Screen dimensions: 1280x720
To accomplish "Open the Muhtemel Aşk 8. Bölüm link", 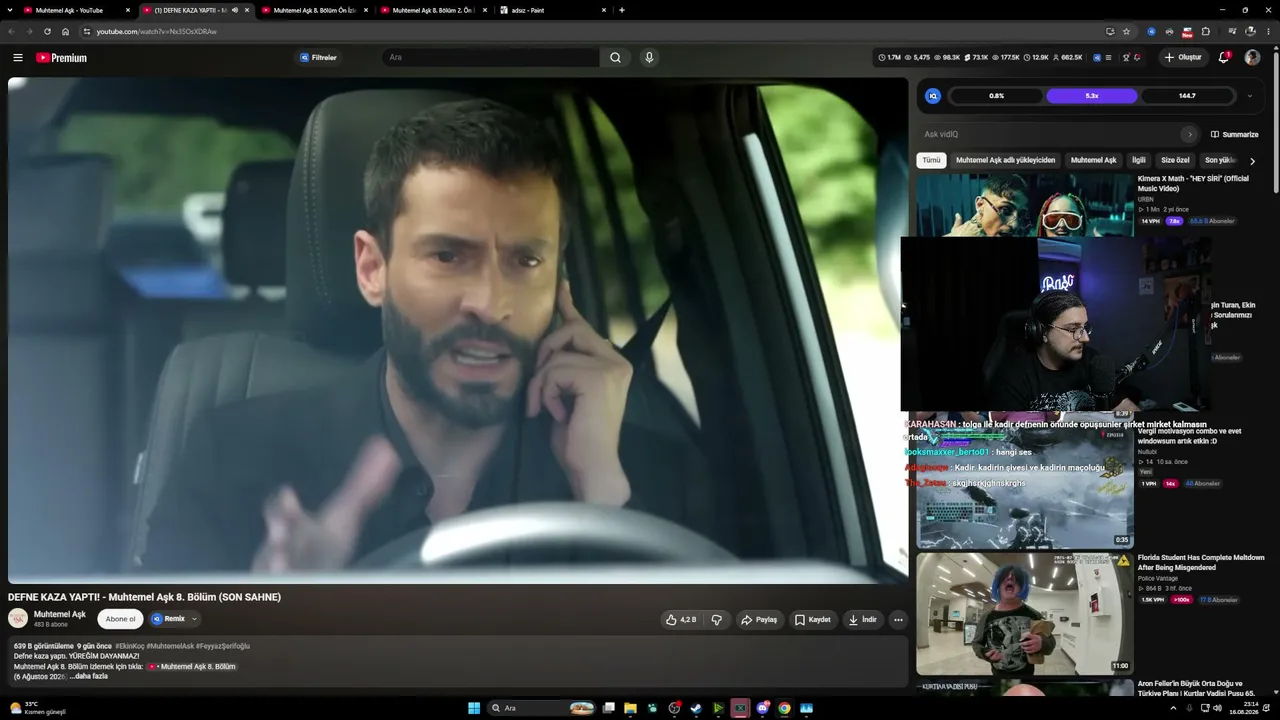I will coord(191,667).
